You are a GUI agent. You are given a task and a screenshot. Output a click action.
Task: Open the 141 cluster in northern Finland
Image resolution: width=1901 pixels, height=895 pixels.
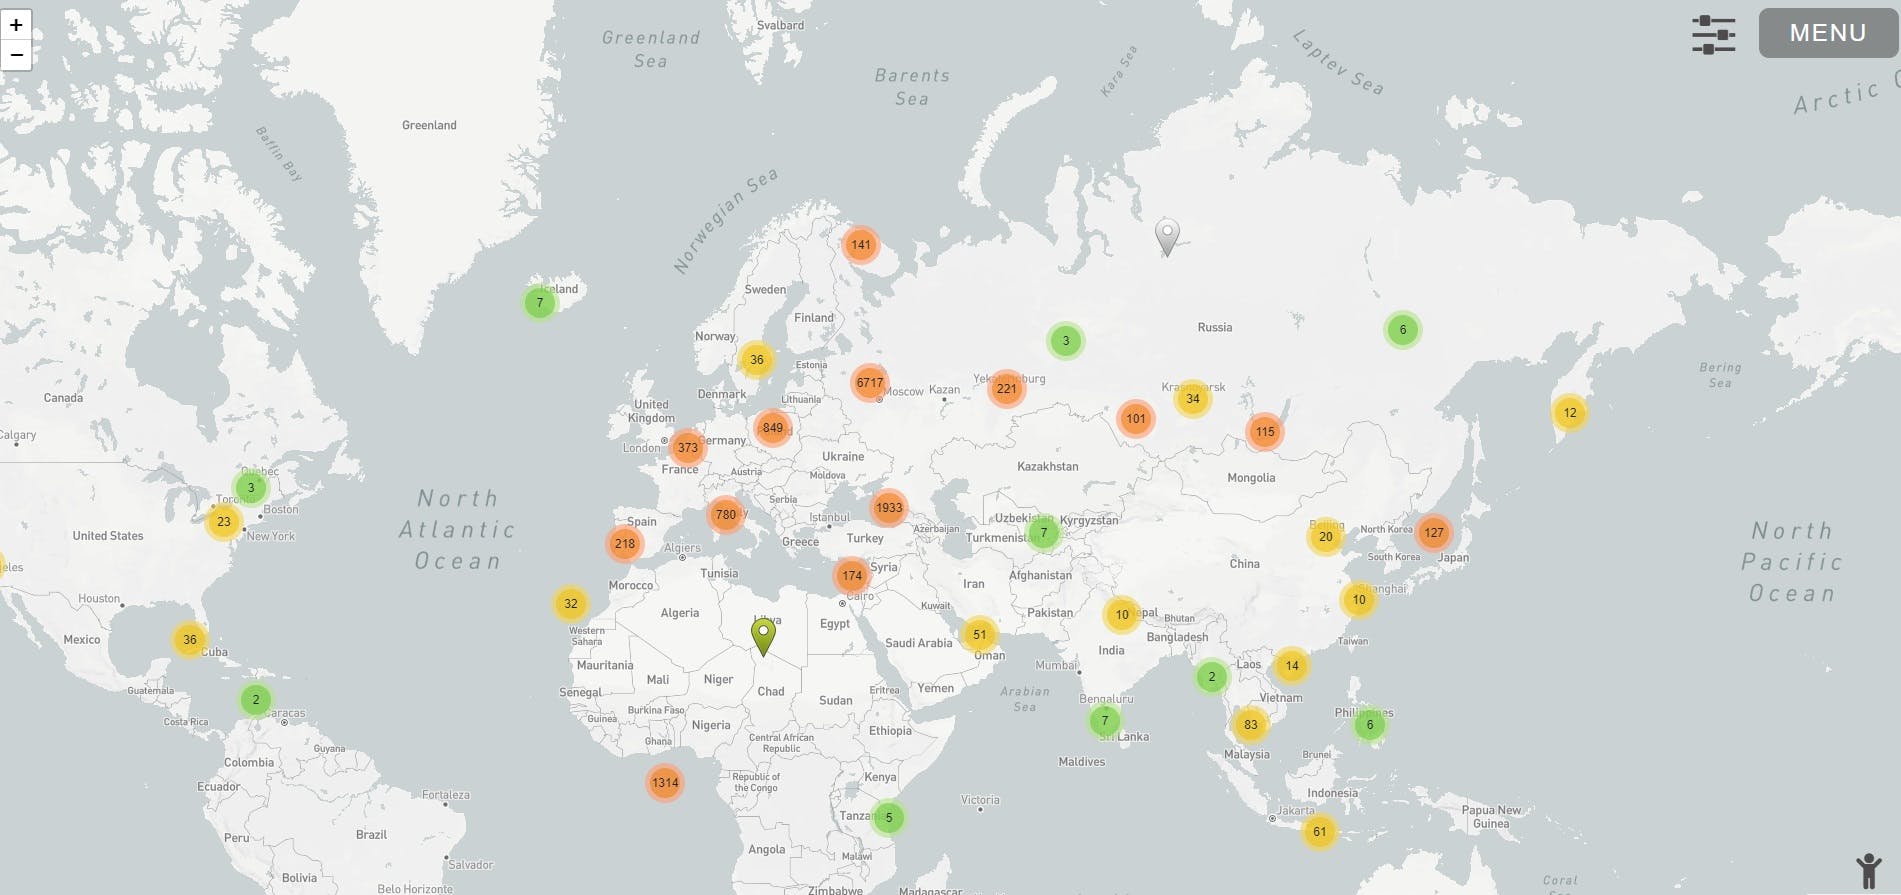861,245
